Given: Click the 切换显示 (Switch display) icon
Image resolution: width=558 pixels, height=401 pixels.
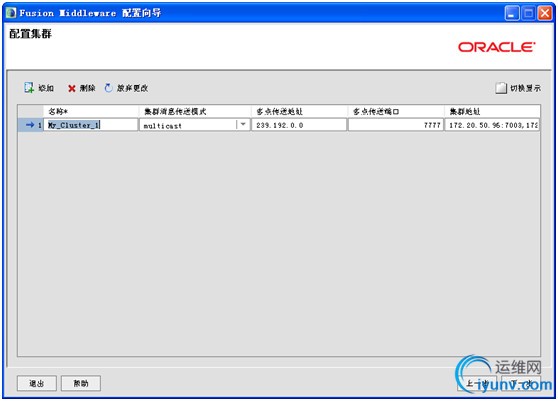Looking at the screenshot, I should click(x=501, y=88).
